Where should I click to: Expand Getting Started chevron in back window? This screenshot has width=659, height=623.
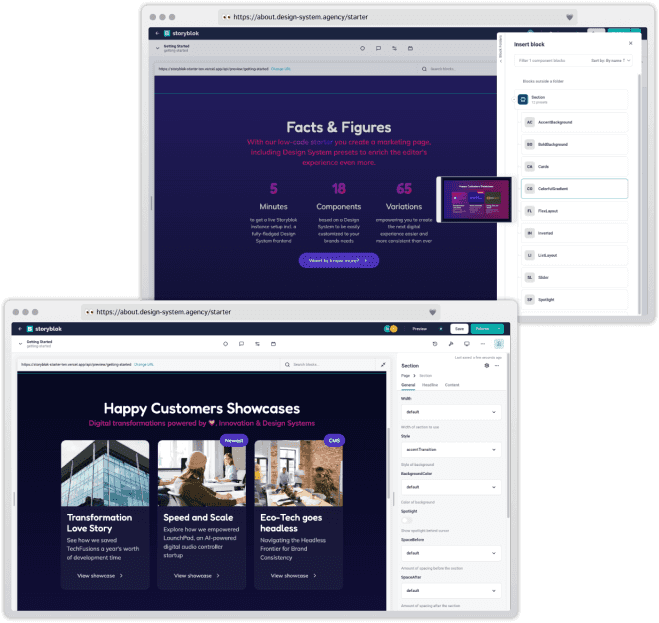pyautogui.click(x=157, y=48)
